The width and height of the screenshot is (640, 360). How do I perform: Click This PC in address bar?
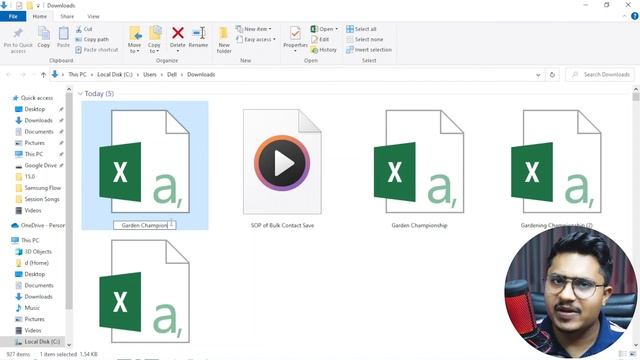click(77, 74)
